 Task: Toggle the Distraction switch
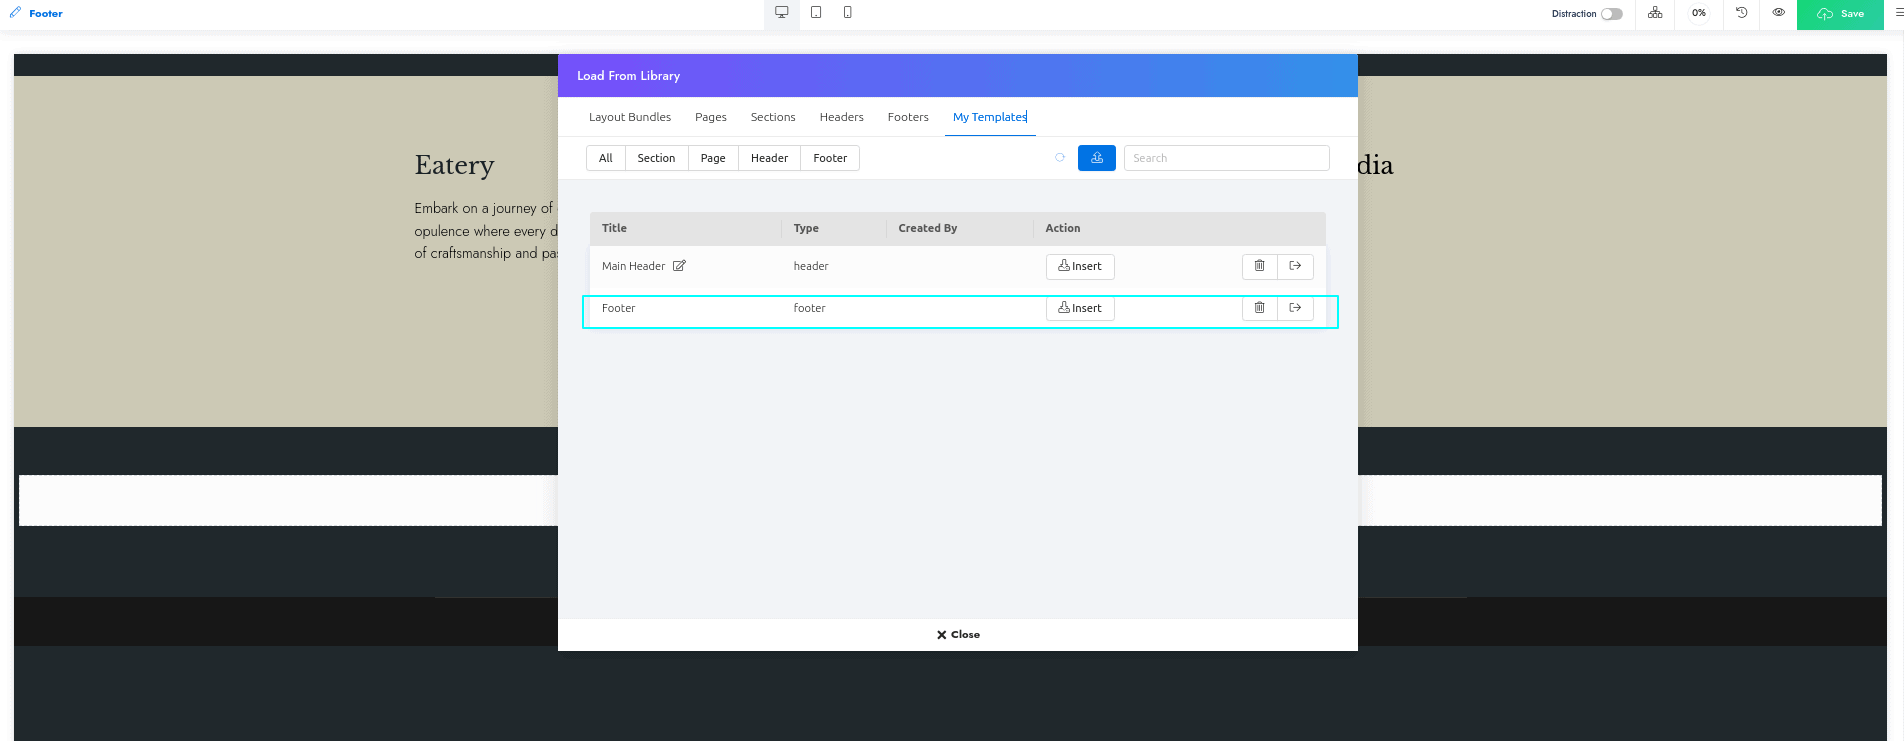tap(1611, 14)
